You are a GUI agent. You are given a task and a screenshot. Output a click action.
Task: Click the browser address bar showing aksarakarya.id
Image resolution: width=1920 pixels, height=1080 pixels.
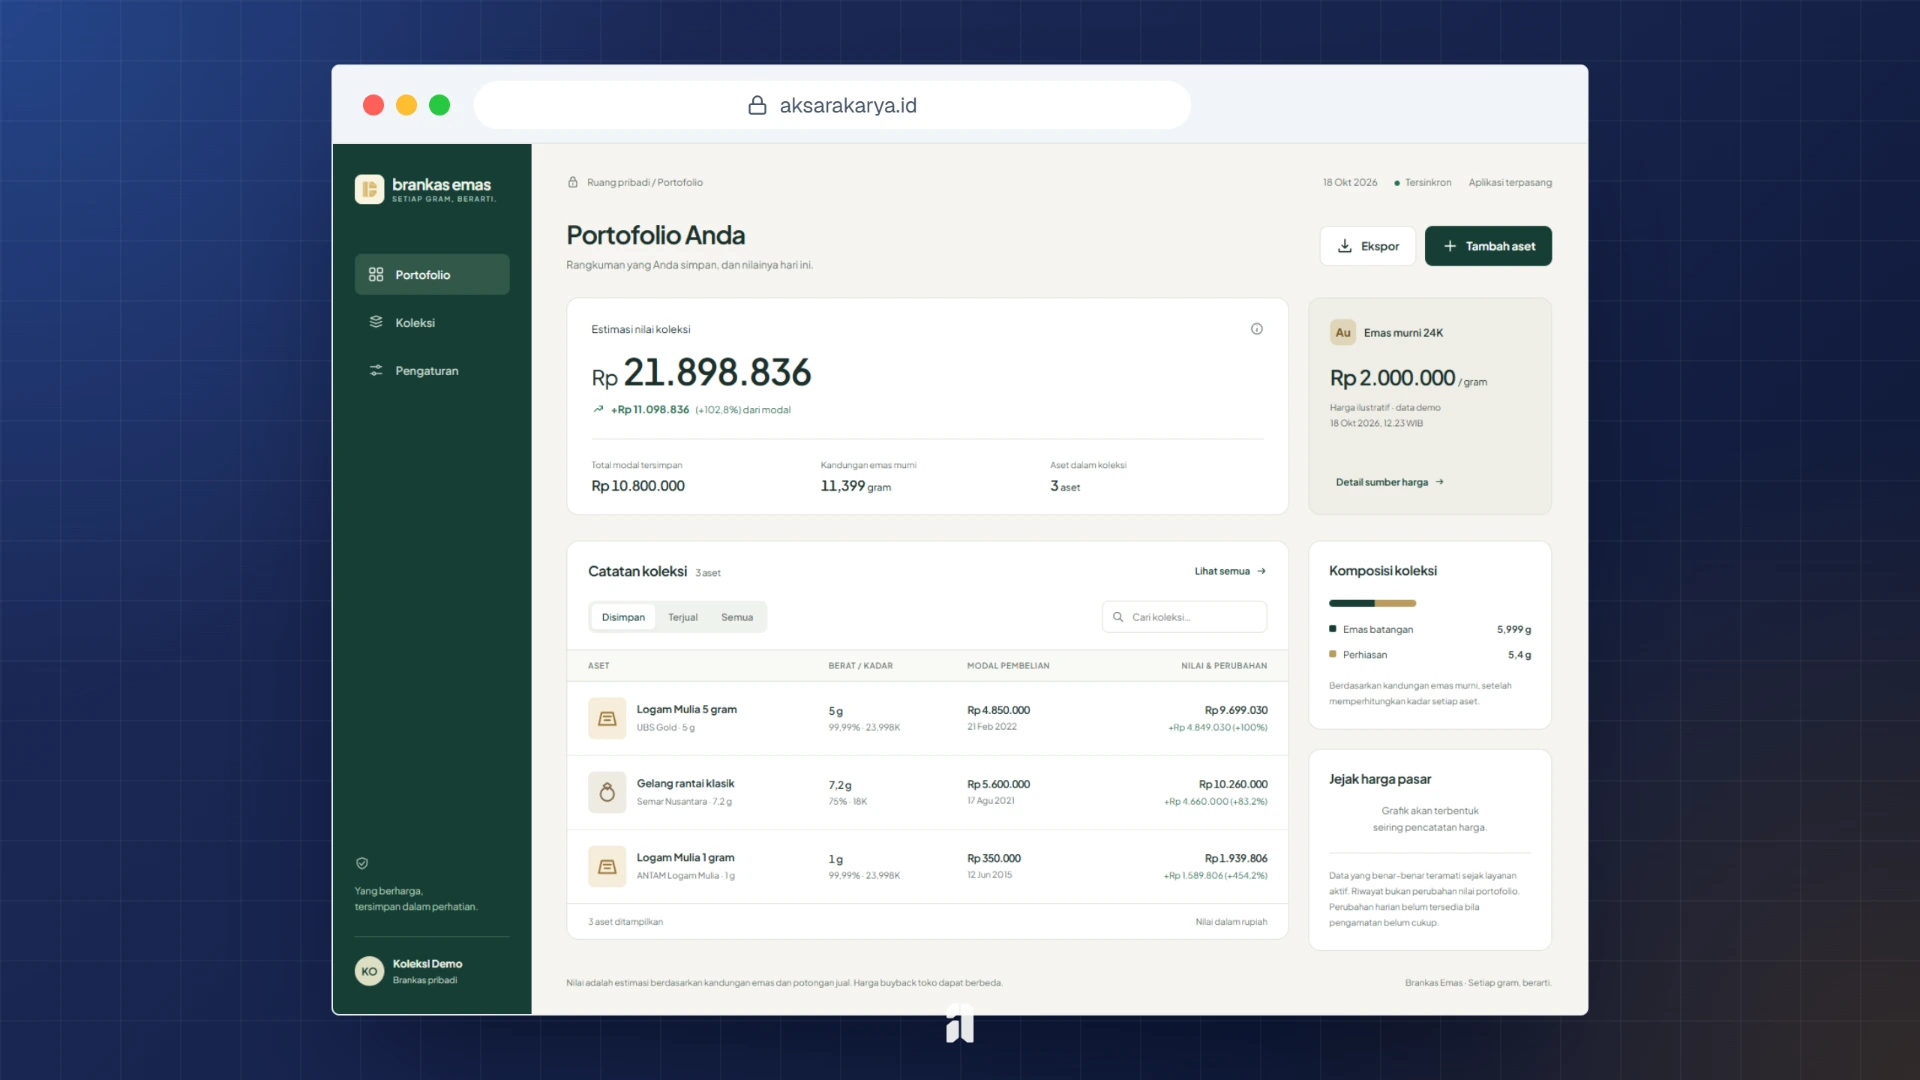[832, 105]
